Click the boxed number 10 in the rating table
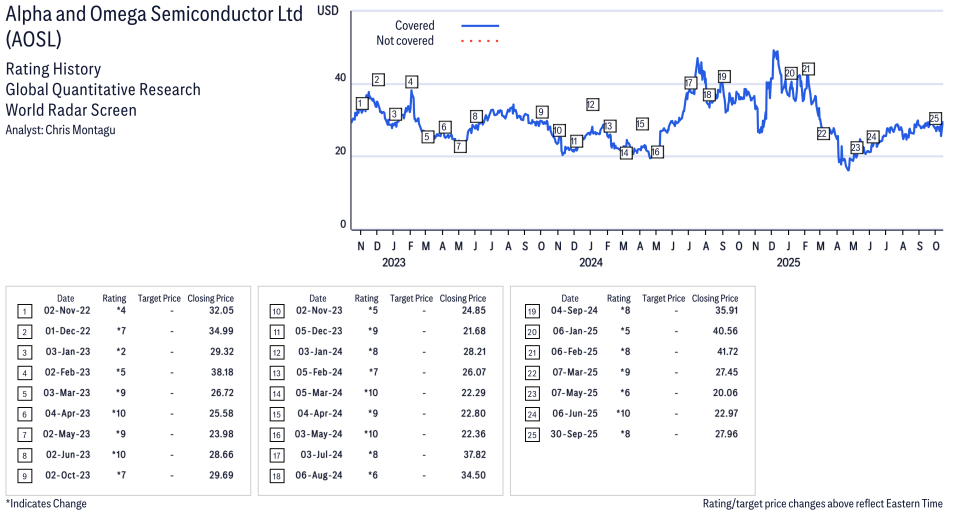 (275, 311)
